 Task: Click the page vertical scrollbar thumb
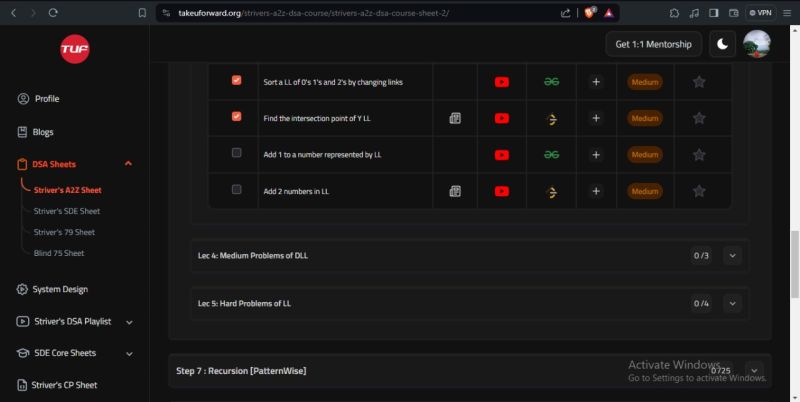click(x=795, y=264)
